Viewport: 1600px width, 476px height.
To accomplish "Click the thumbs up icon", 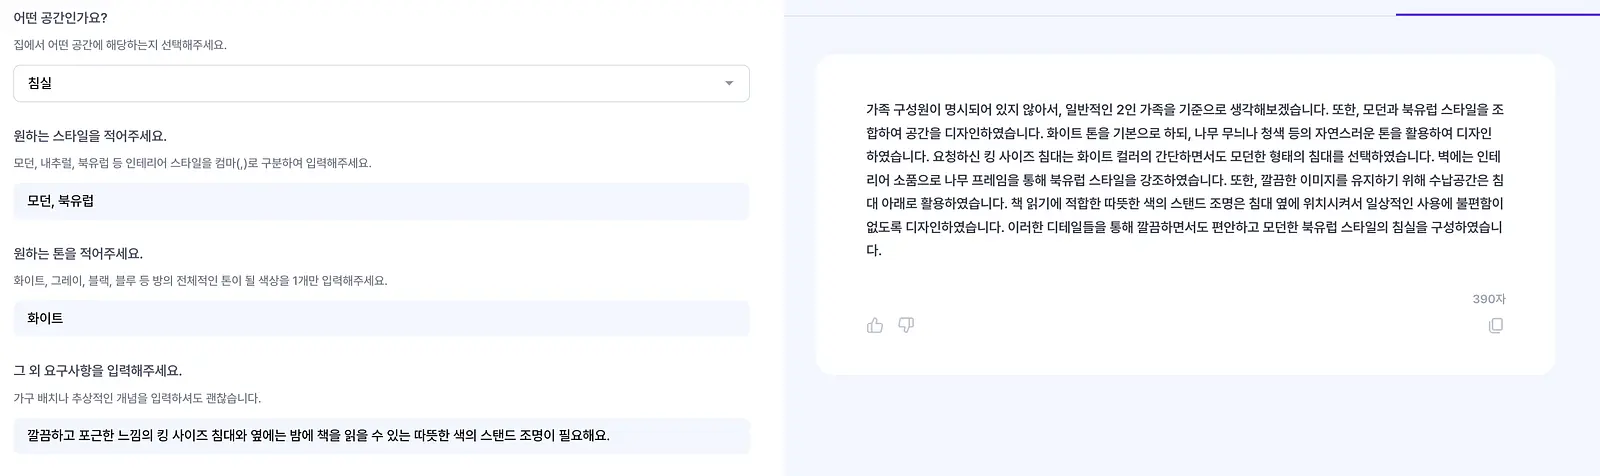I will (875, 325).
